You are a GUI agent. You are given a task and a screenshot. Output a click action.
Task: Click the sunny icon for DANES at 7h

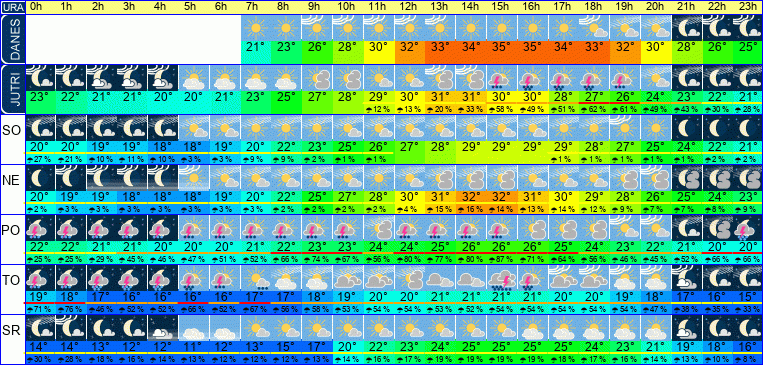click(x=255, y=28)
